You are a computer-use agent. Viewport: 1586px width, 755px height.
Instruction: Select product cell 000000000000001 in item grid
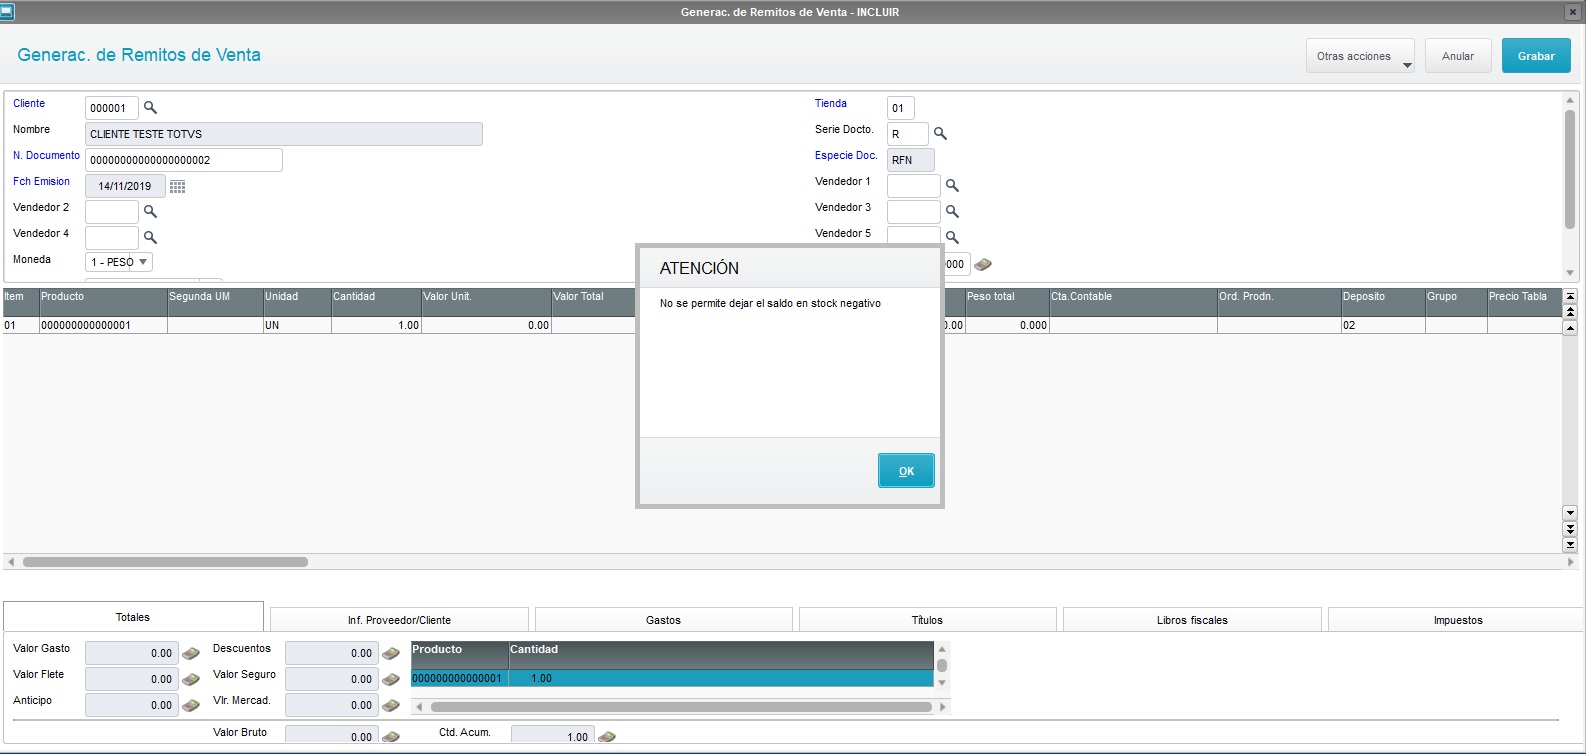103,325
